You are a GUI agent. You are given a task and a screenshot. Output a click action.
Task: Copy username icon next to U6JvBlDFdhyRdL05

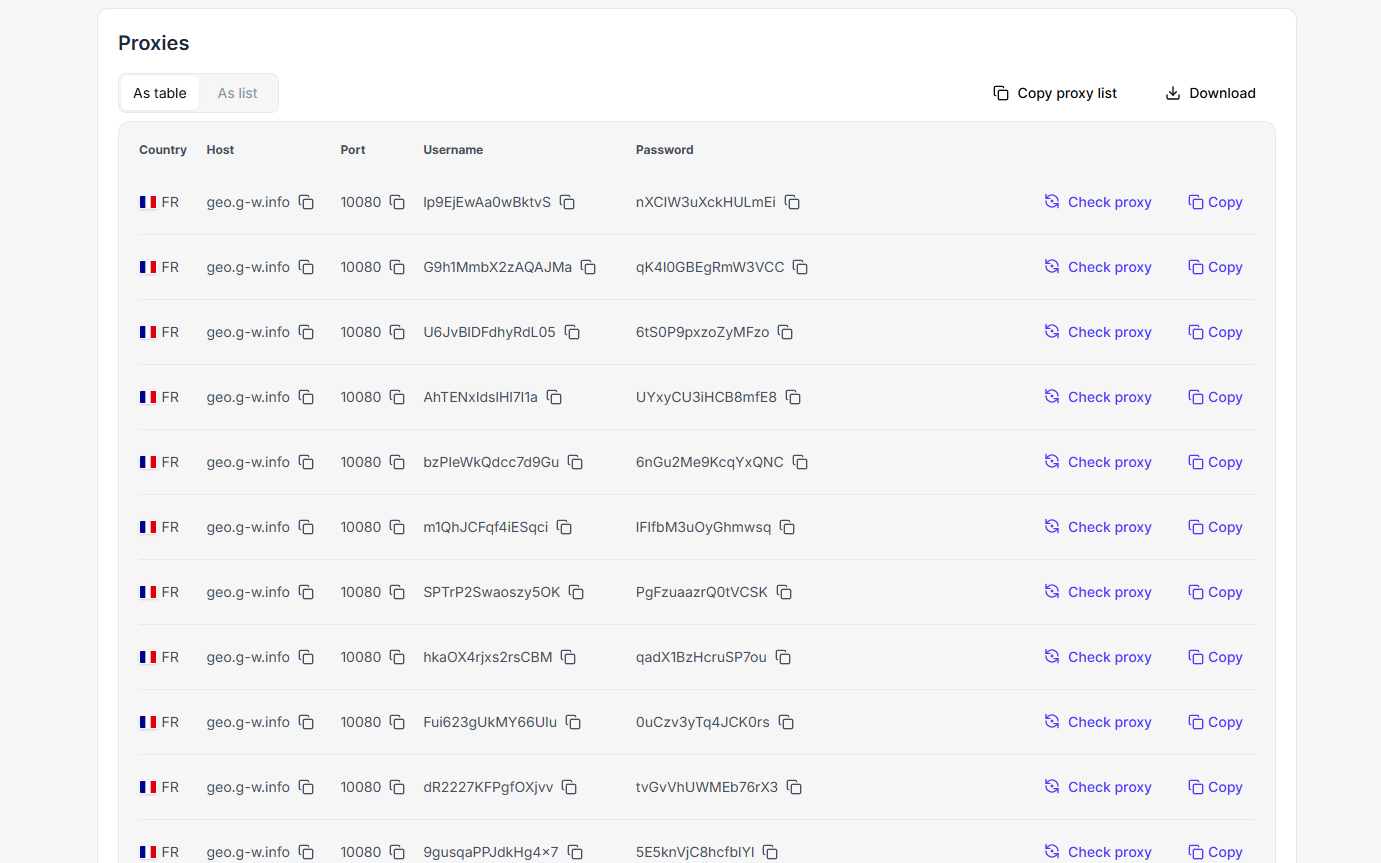[572, 332]
